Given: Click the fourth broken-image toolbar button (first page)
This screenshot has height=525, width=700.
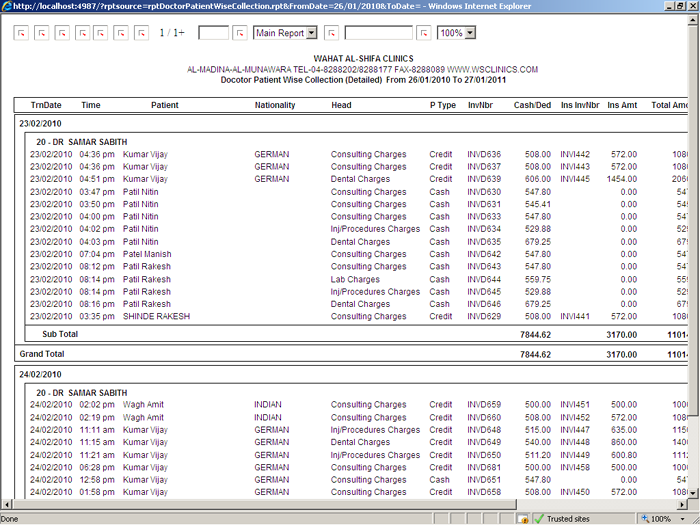Looking at the screenshot, I should tap(83, 33).
